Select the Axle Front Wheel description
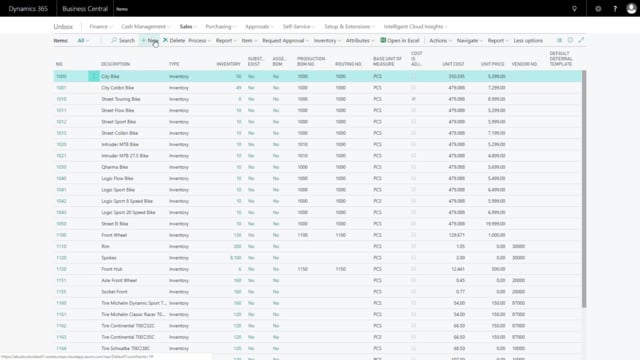640x360 pixels. 119,280
